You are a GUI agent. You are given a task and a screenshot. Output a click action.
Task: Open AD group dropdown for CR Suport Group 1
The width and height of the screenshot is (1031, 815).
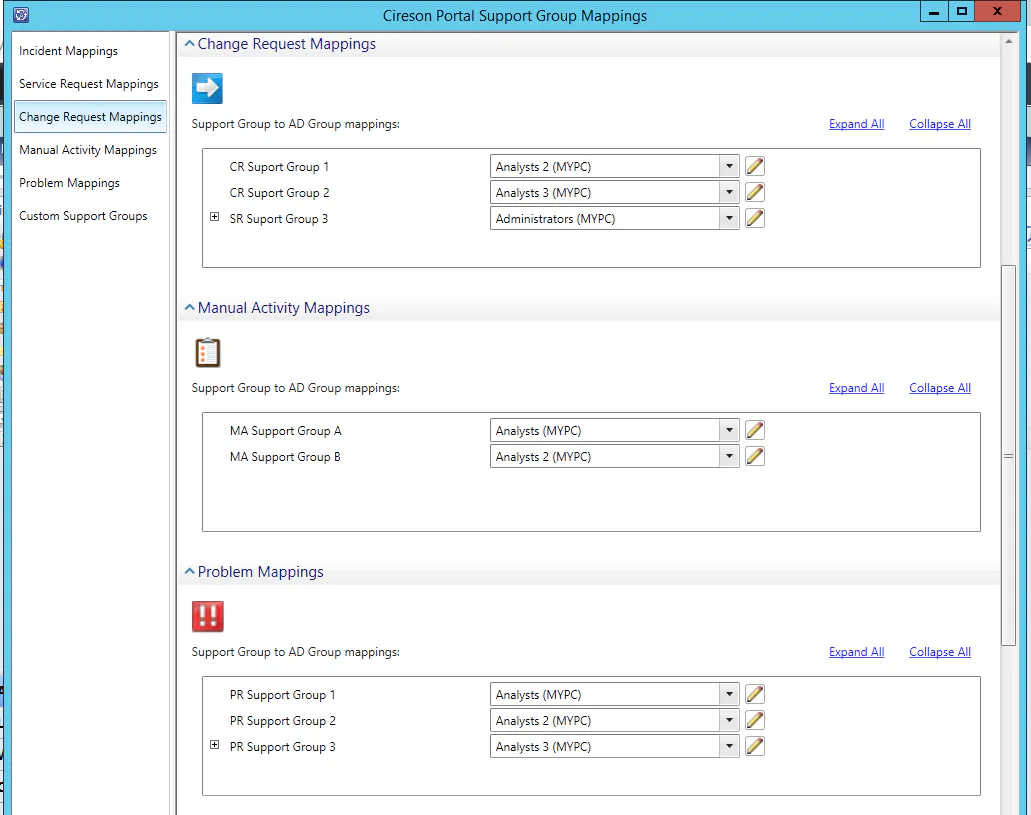[x=729, y=166]
